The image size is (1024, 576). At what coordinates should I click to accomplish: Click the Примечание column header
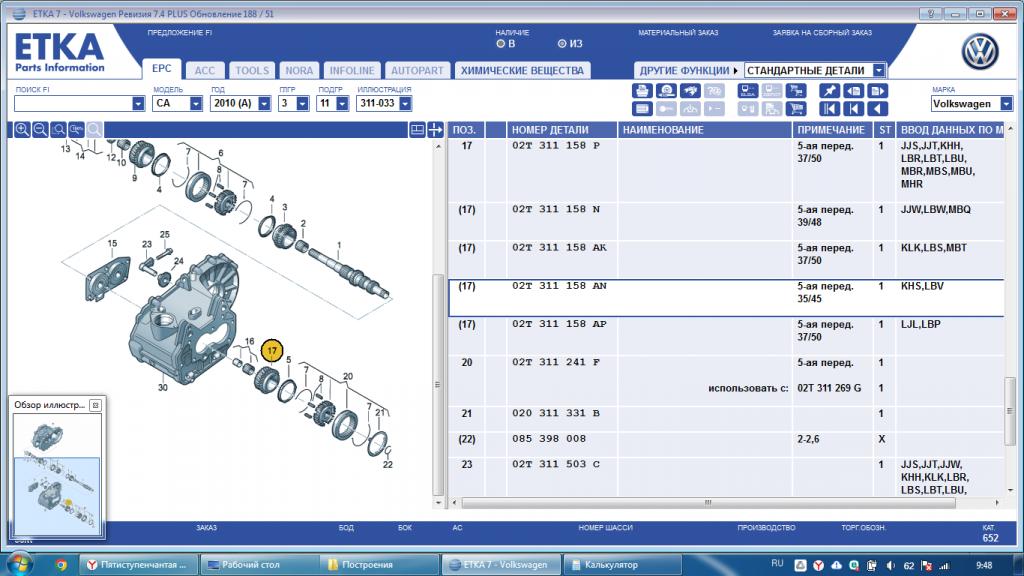click(x=832, y=130)
